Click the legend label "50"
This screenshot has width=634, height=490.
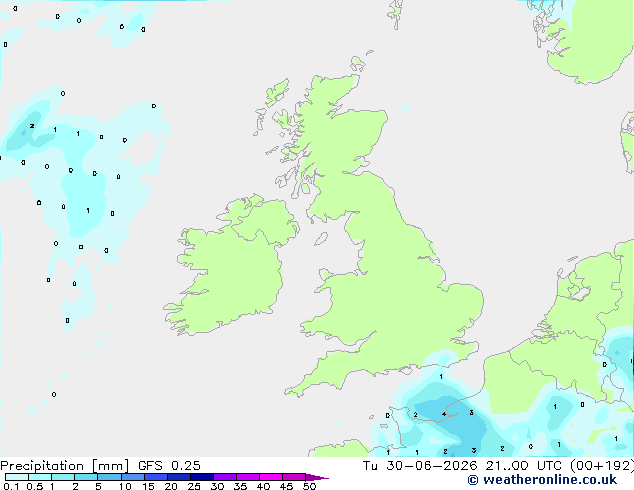point(309,486)
